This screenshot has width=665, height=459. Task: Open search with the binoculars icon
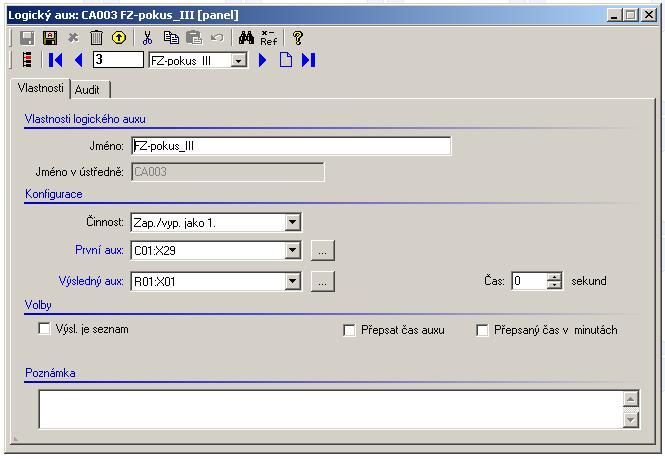pyautogui.click(x=246, y=38)
